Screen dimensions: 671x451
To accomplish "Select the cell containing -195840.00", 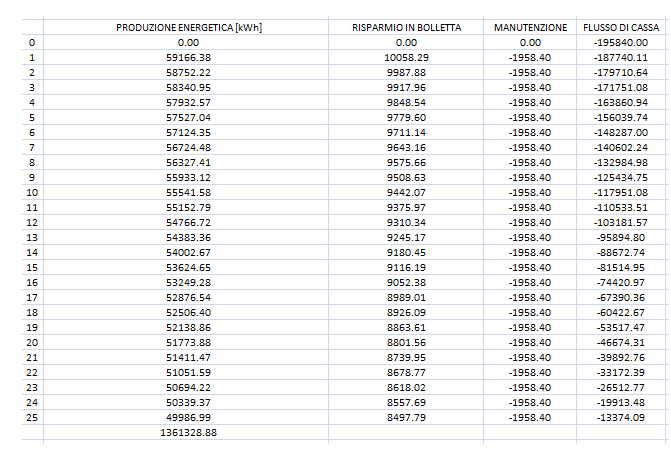I will coord(621,43).
